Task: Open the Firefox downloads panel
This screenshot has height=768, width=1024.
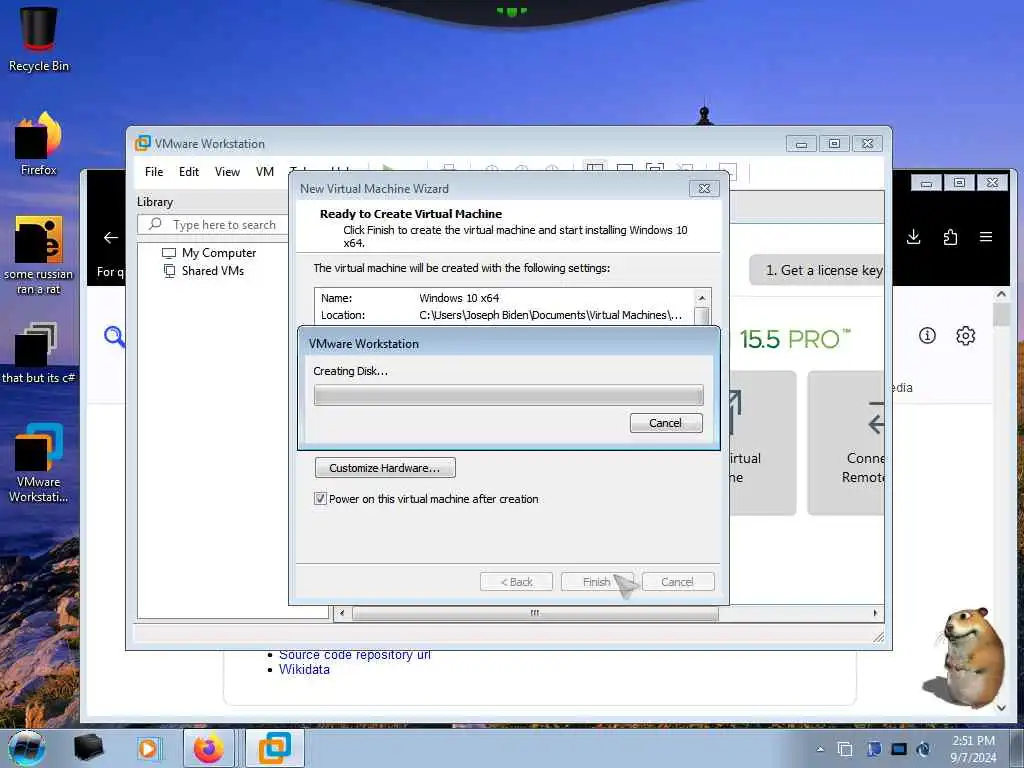Action: click(x=914, y=237)
